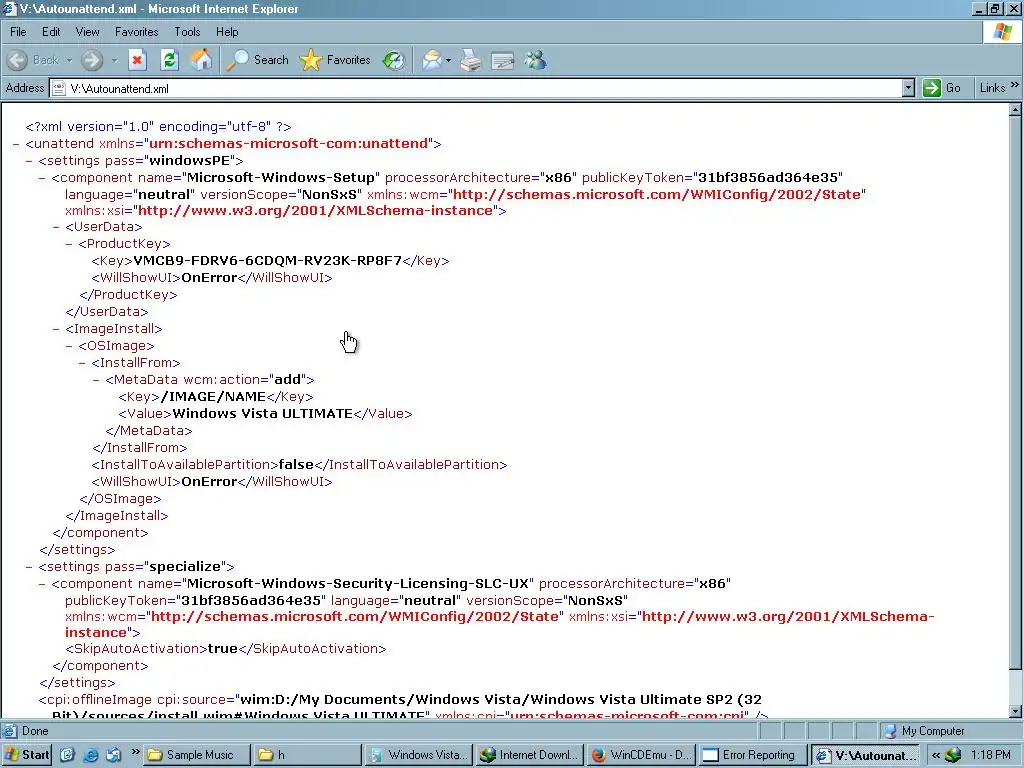Collapse the InstallFrom node

click(82, 363)
